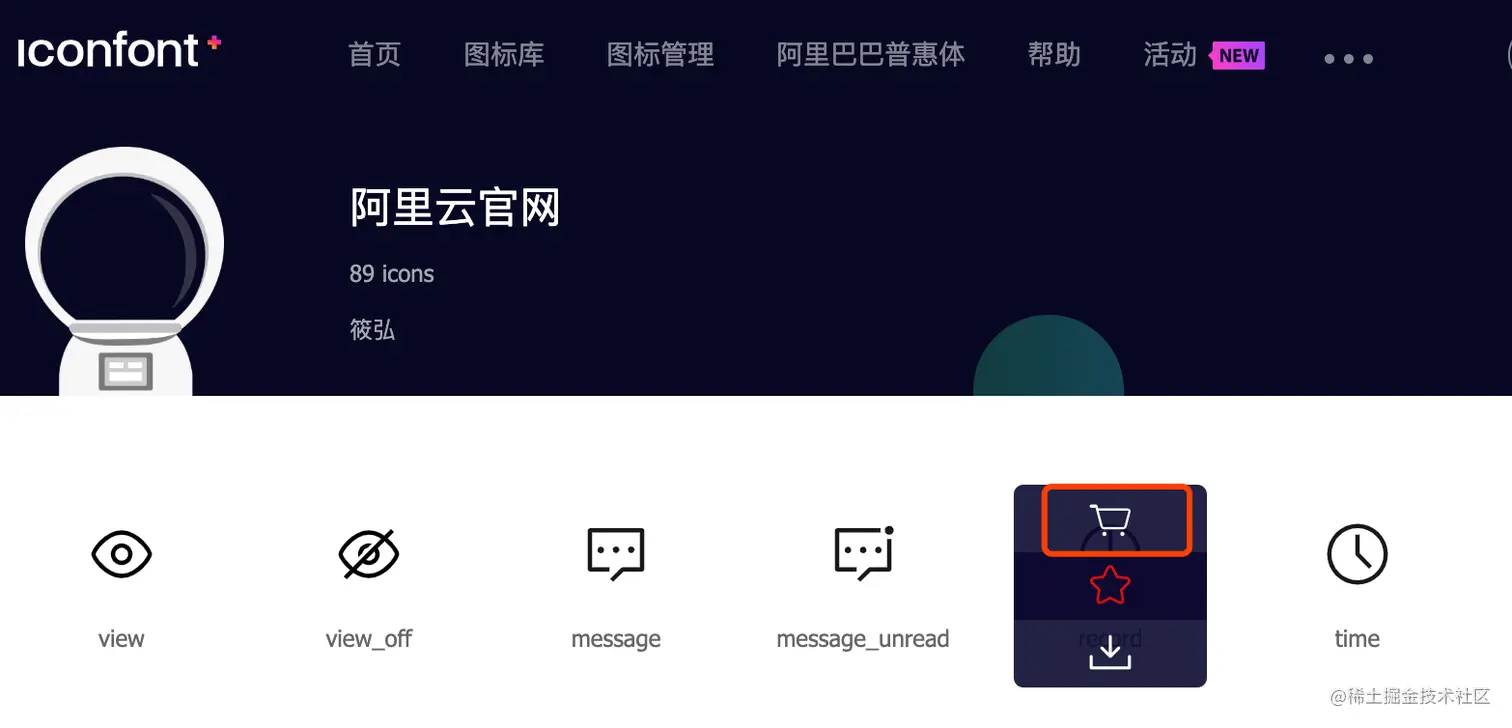The width and height of the screenshot is (1512, 728).
Task: Open the 图标管理 menu
Action: pyautogui.click(x=661, y=54)
